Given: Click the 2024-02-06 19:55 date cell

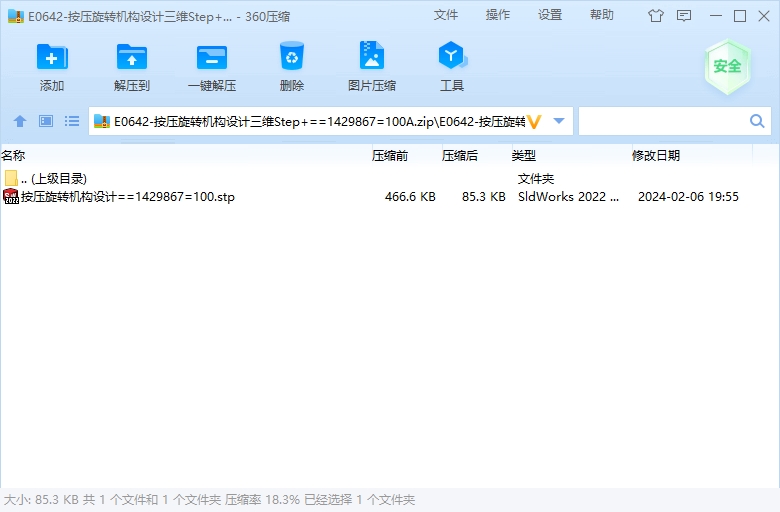Looking at the screenshot, I should click(688, 197).
